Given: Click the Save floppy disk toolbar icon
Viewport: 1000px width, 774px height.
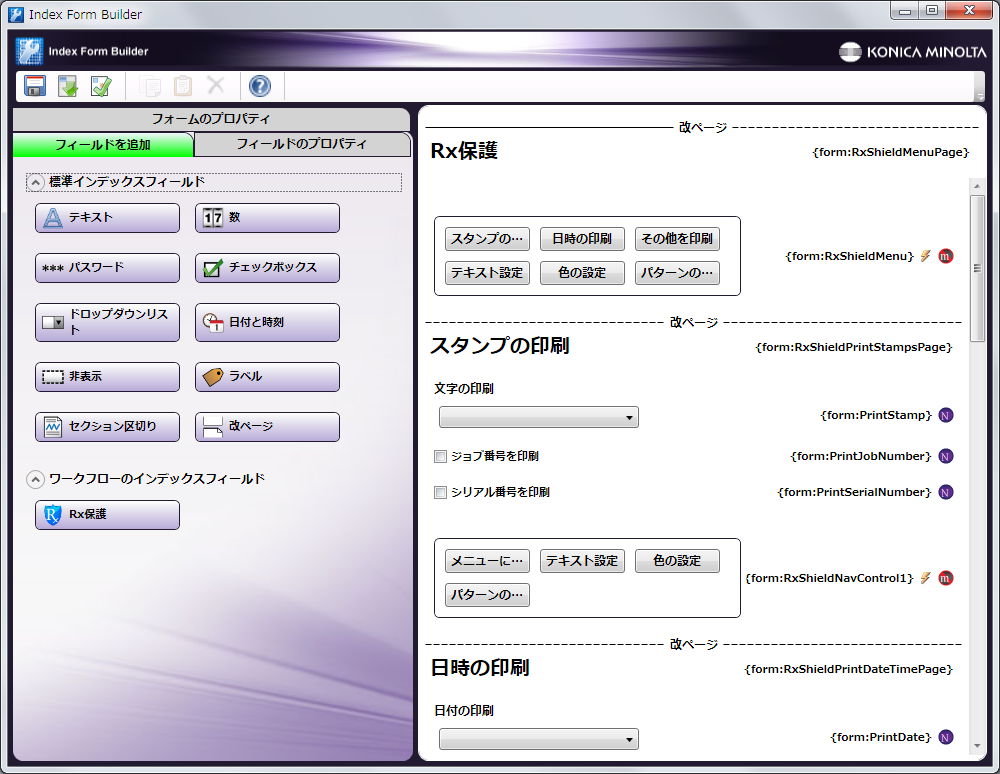Looking at the screenshot, I should click(x=34, y=85).
